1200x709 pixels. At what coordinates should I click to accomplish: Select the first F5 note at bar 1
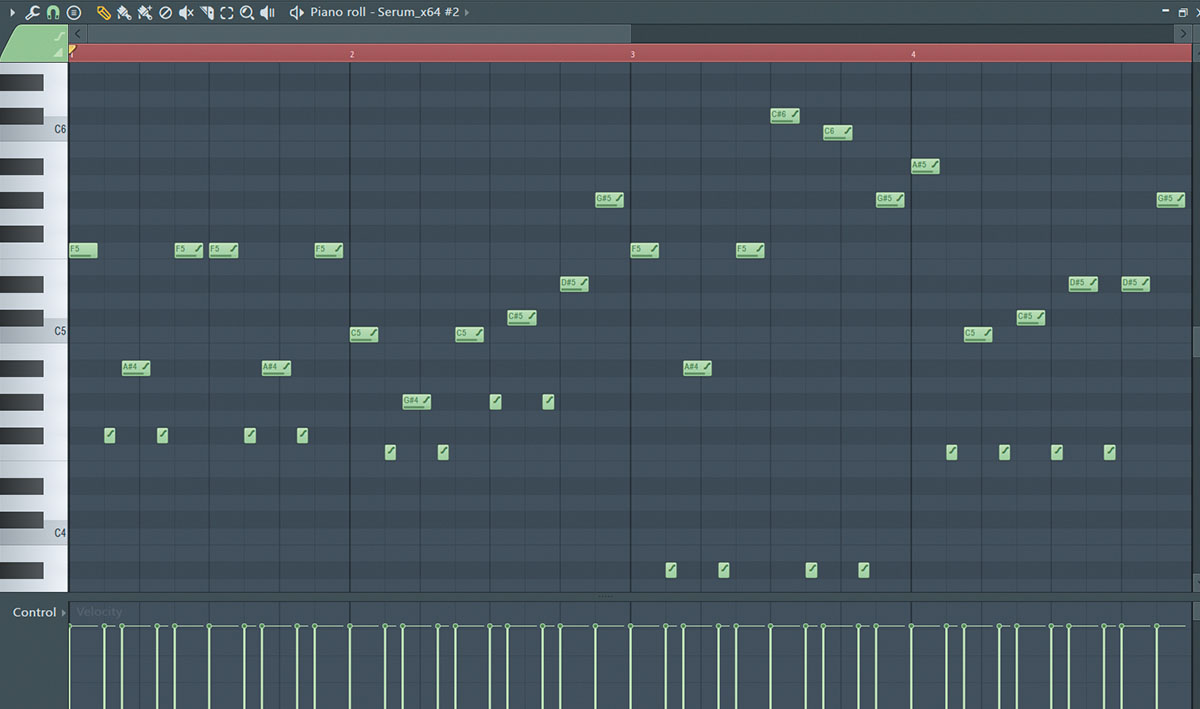coord(83,250)
